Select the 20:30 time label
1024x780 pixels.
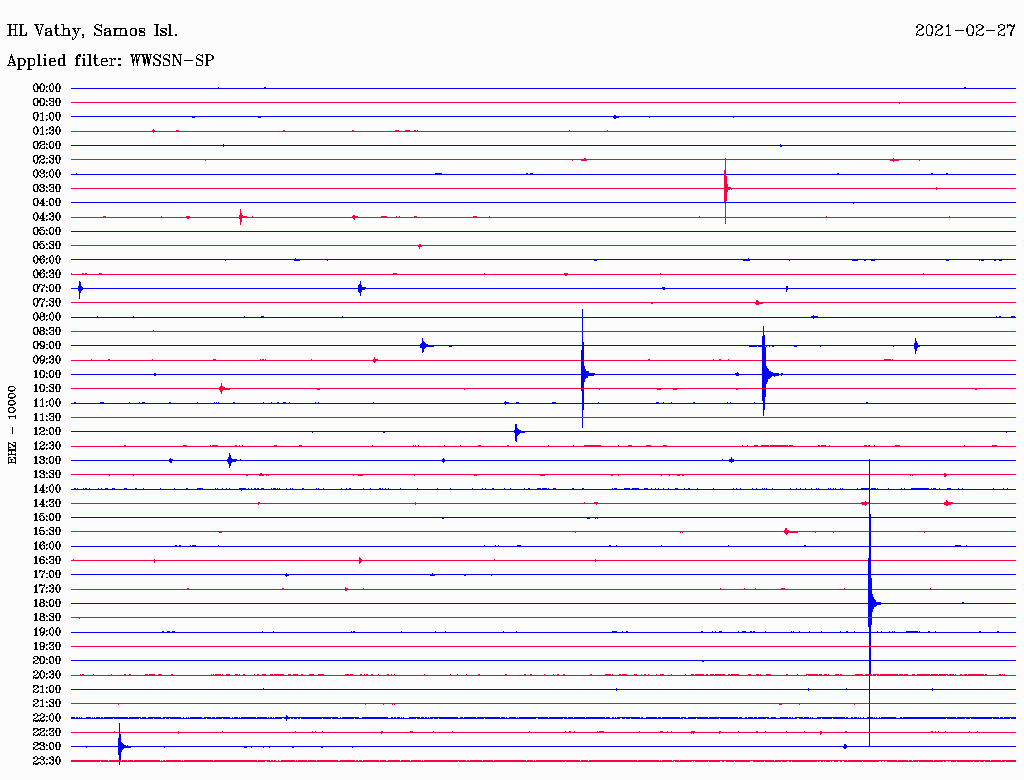pyautogui.click(x=46, y=675)
